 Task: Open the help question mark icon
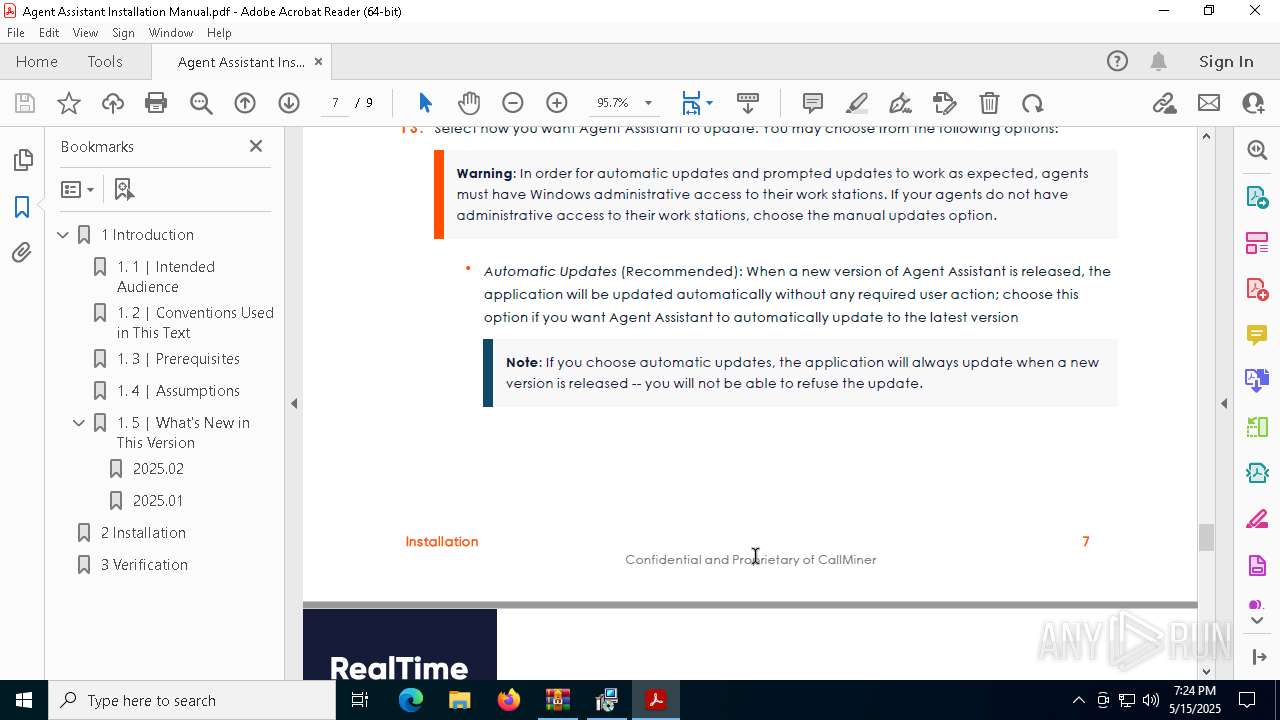(1117, 61)
